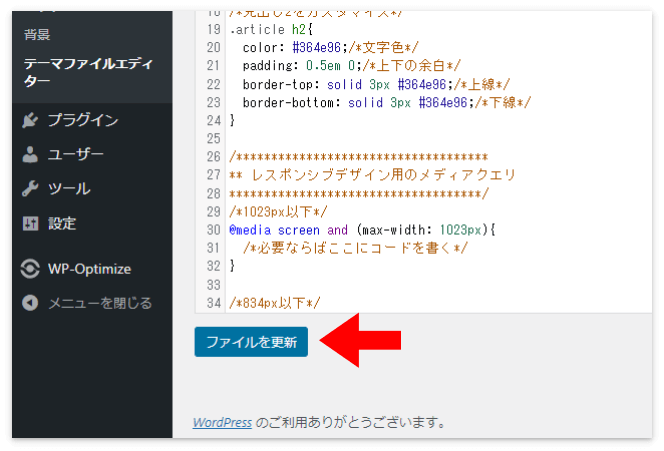Click closing brace on line 24
Viewport: 664px width, 451px height.
click(x=232, y=120)
